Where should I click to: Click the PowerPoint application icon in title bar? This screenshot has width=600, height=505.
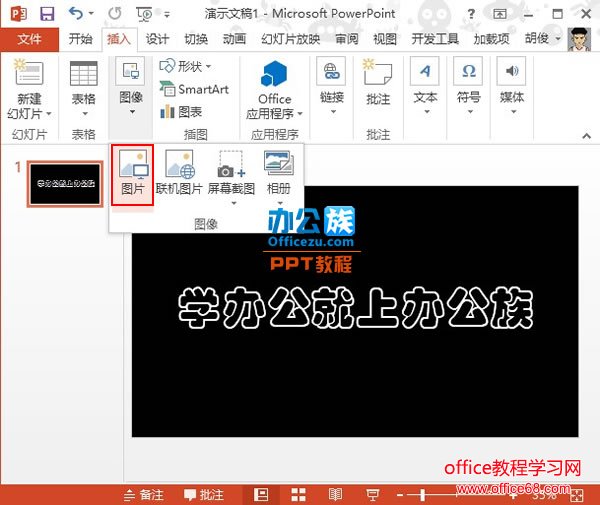coord(18,14)
